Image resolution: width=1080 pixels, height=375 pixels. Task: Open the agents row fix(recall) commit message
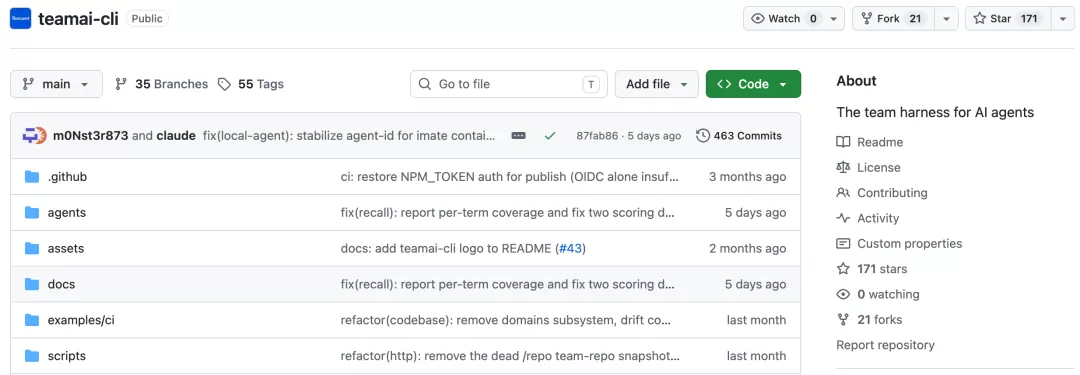(x=508, y=213)
